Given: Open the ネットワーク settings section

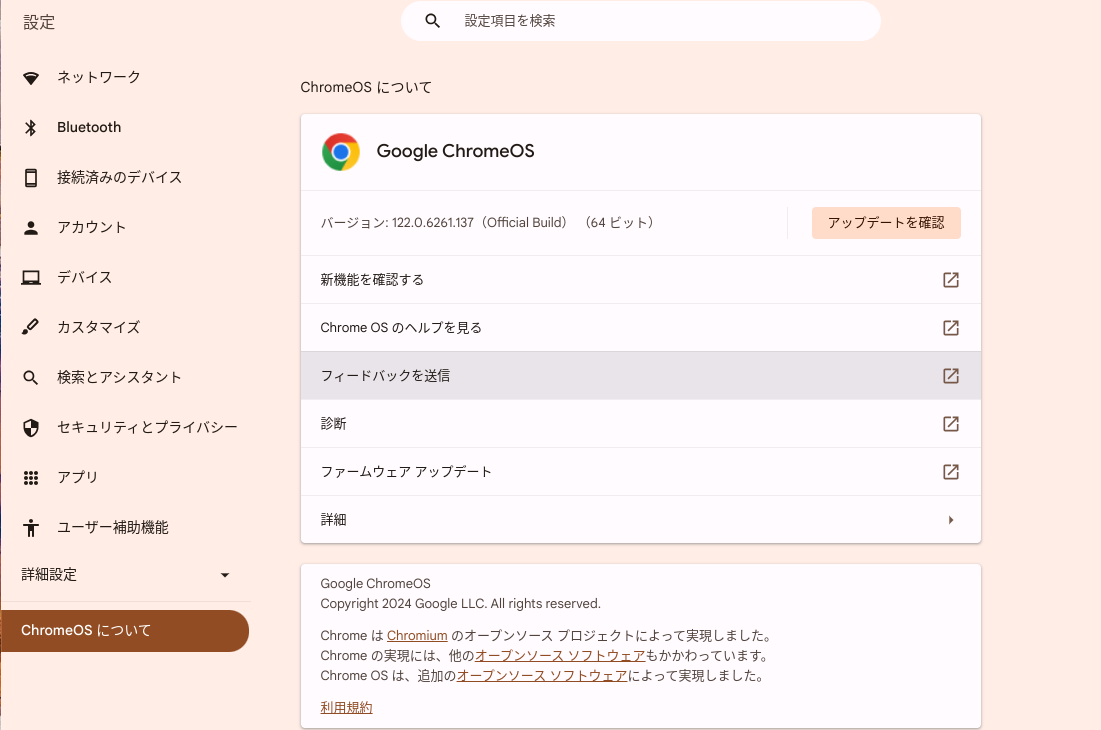Looking at the screenshot, I should point(99,77).
